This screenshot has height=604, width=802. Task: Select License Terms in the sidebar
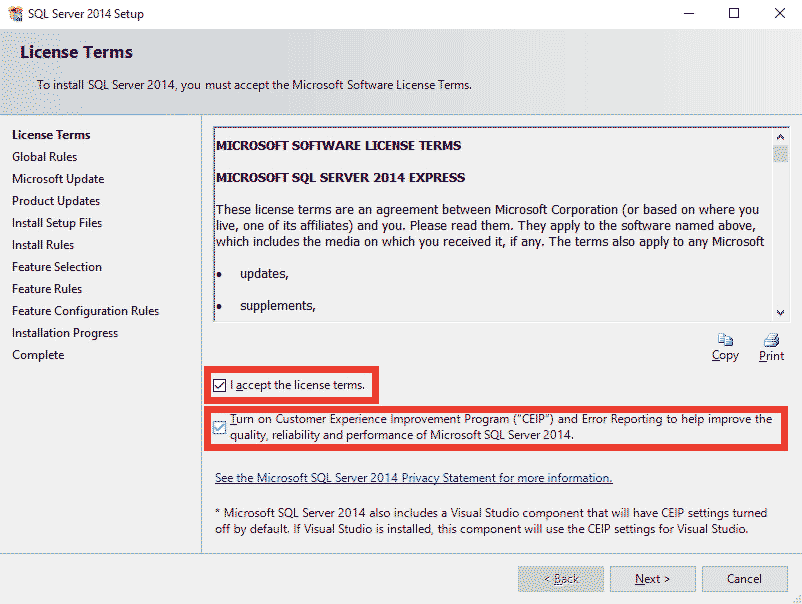click(51, 134)
